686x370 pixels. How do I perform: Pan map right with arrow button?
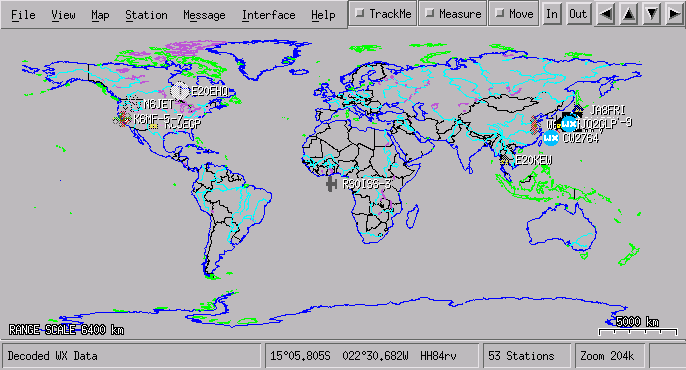point(675,14)
